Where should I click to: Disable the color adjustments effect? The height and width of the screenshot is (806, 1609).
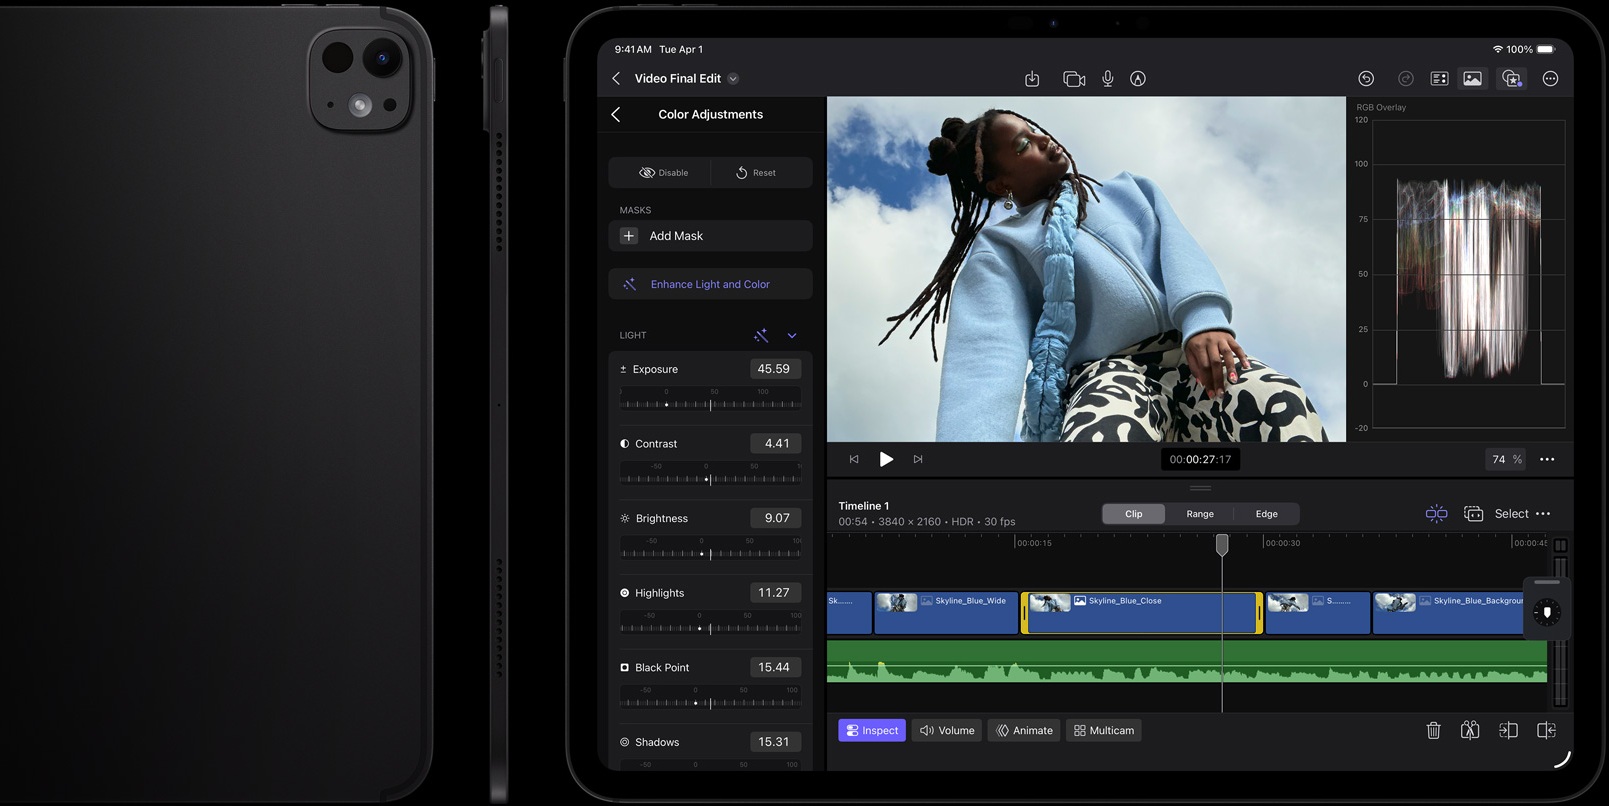click(661, 173)
